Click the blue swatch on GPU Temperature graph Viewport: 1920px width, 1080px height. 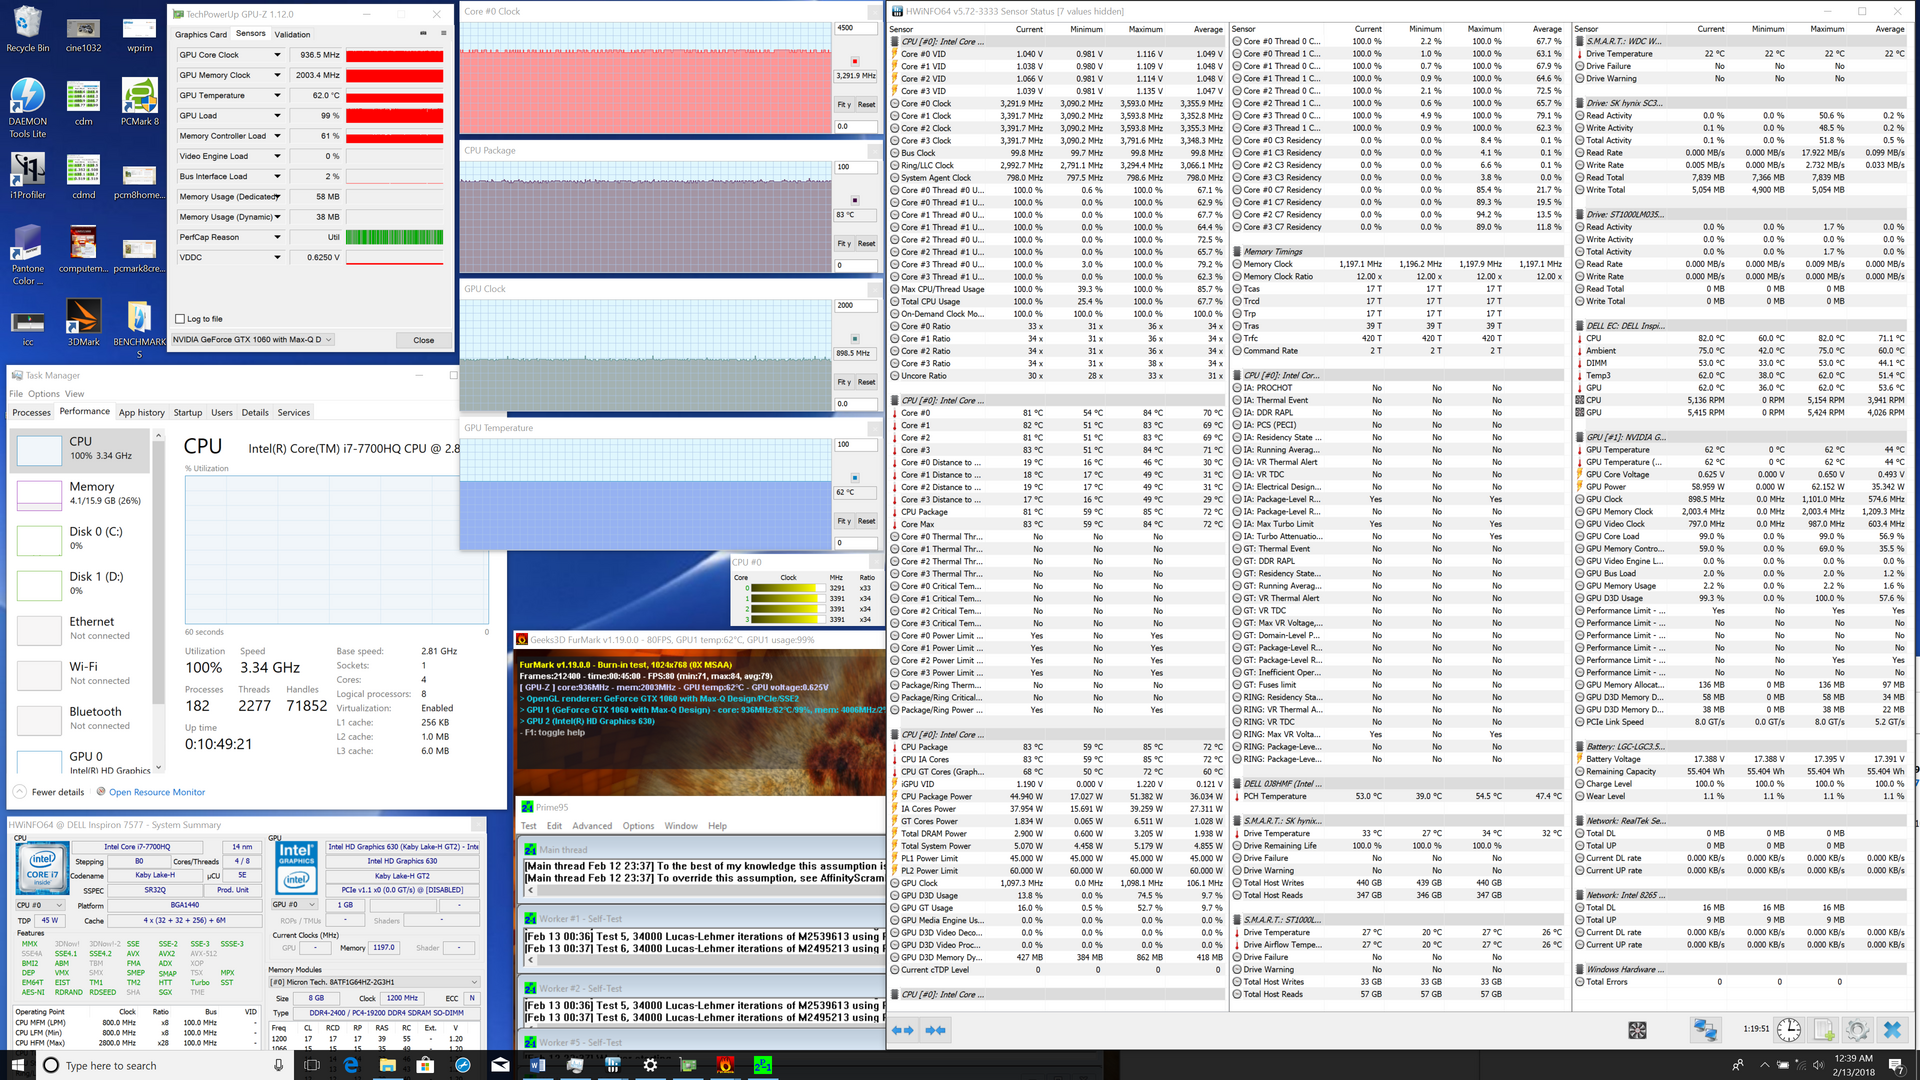[855, 478]
